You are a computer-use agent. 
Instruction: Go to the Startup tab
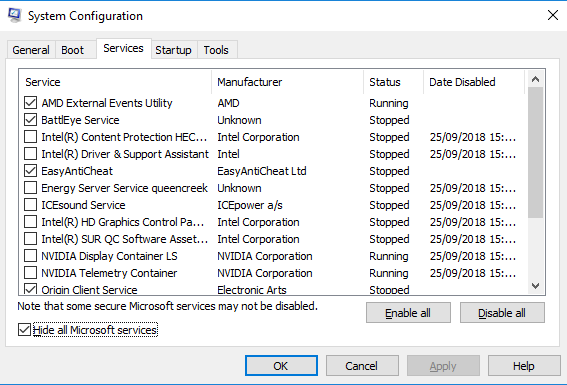point(173,50)
